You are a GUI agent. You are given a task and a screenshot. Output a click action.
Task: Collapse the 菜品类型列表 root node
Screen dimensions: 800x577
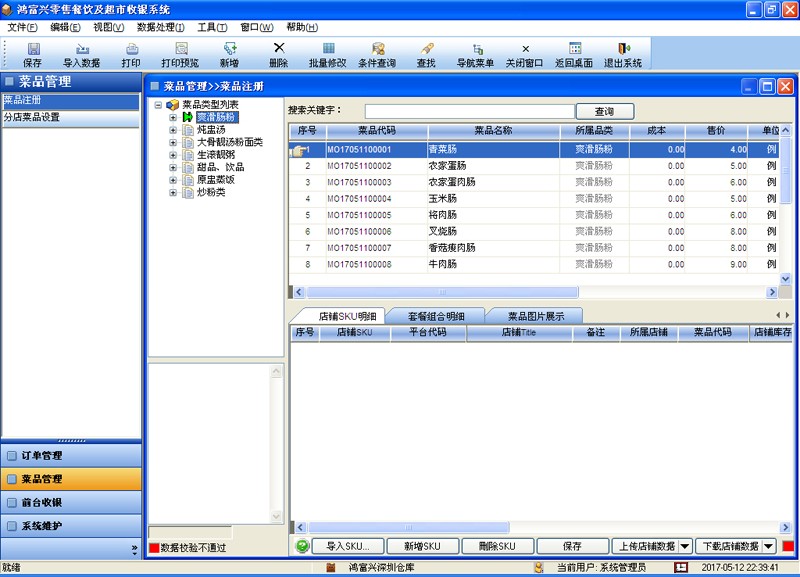pos(158,105)
